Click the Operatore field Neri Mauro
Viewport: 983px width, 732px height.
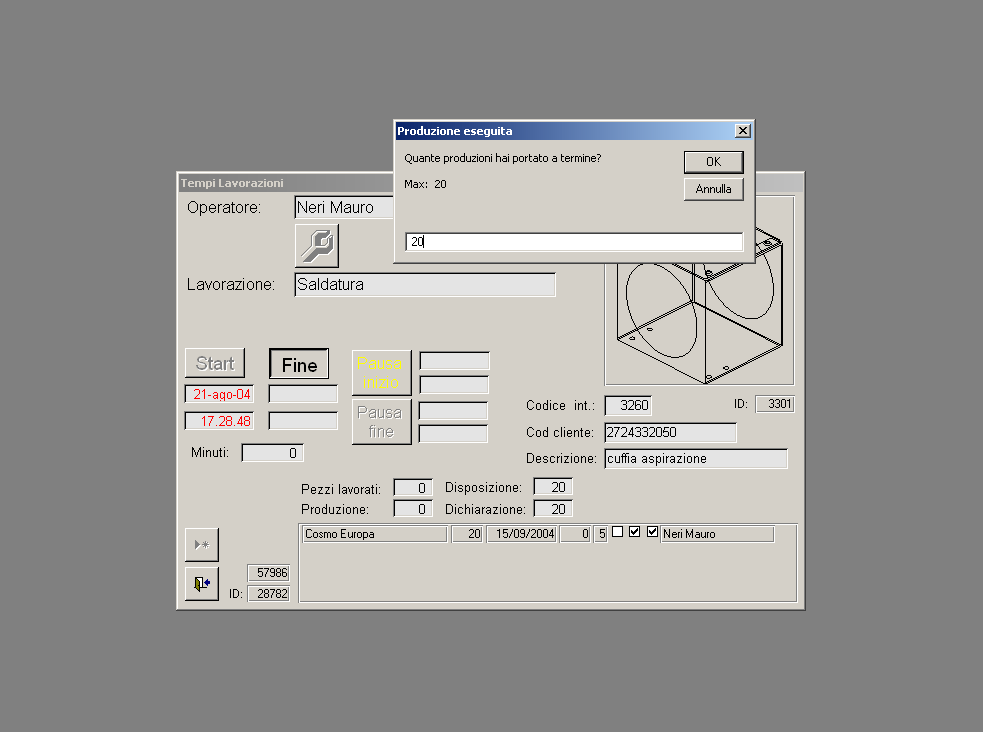click(x=344, y=207)
